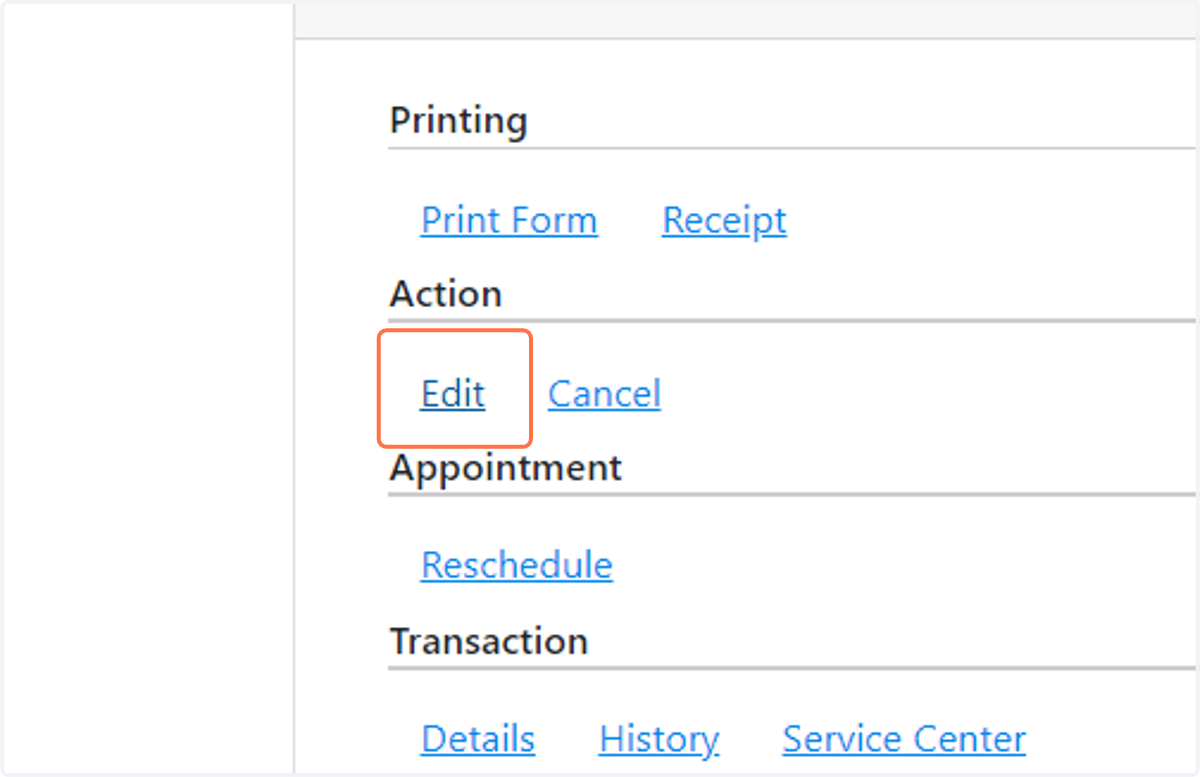Image resolution: width=1200 pixels, height=777 pixels.
Task: Open the transaction Details link
Action: [x=478, y=739]
